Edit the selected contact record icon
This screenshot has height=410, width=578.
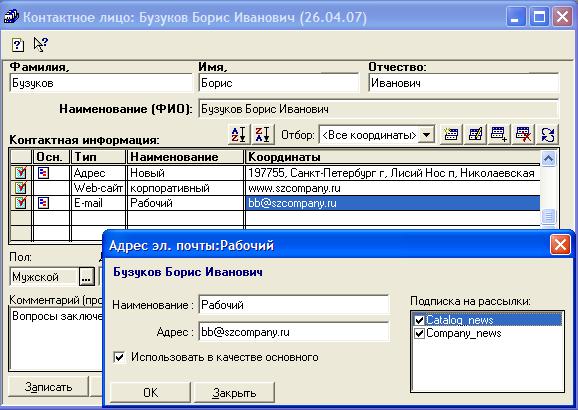click(x=475, y=134)
